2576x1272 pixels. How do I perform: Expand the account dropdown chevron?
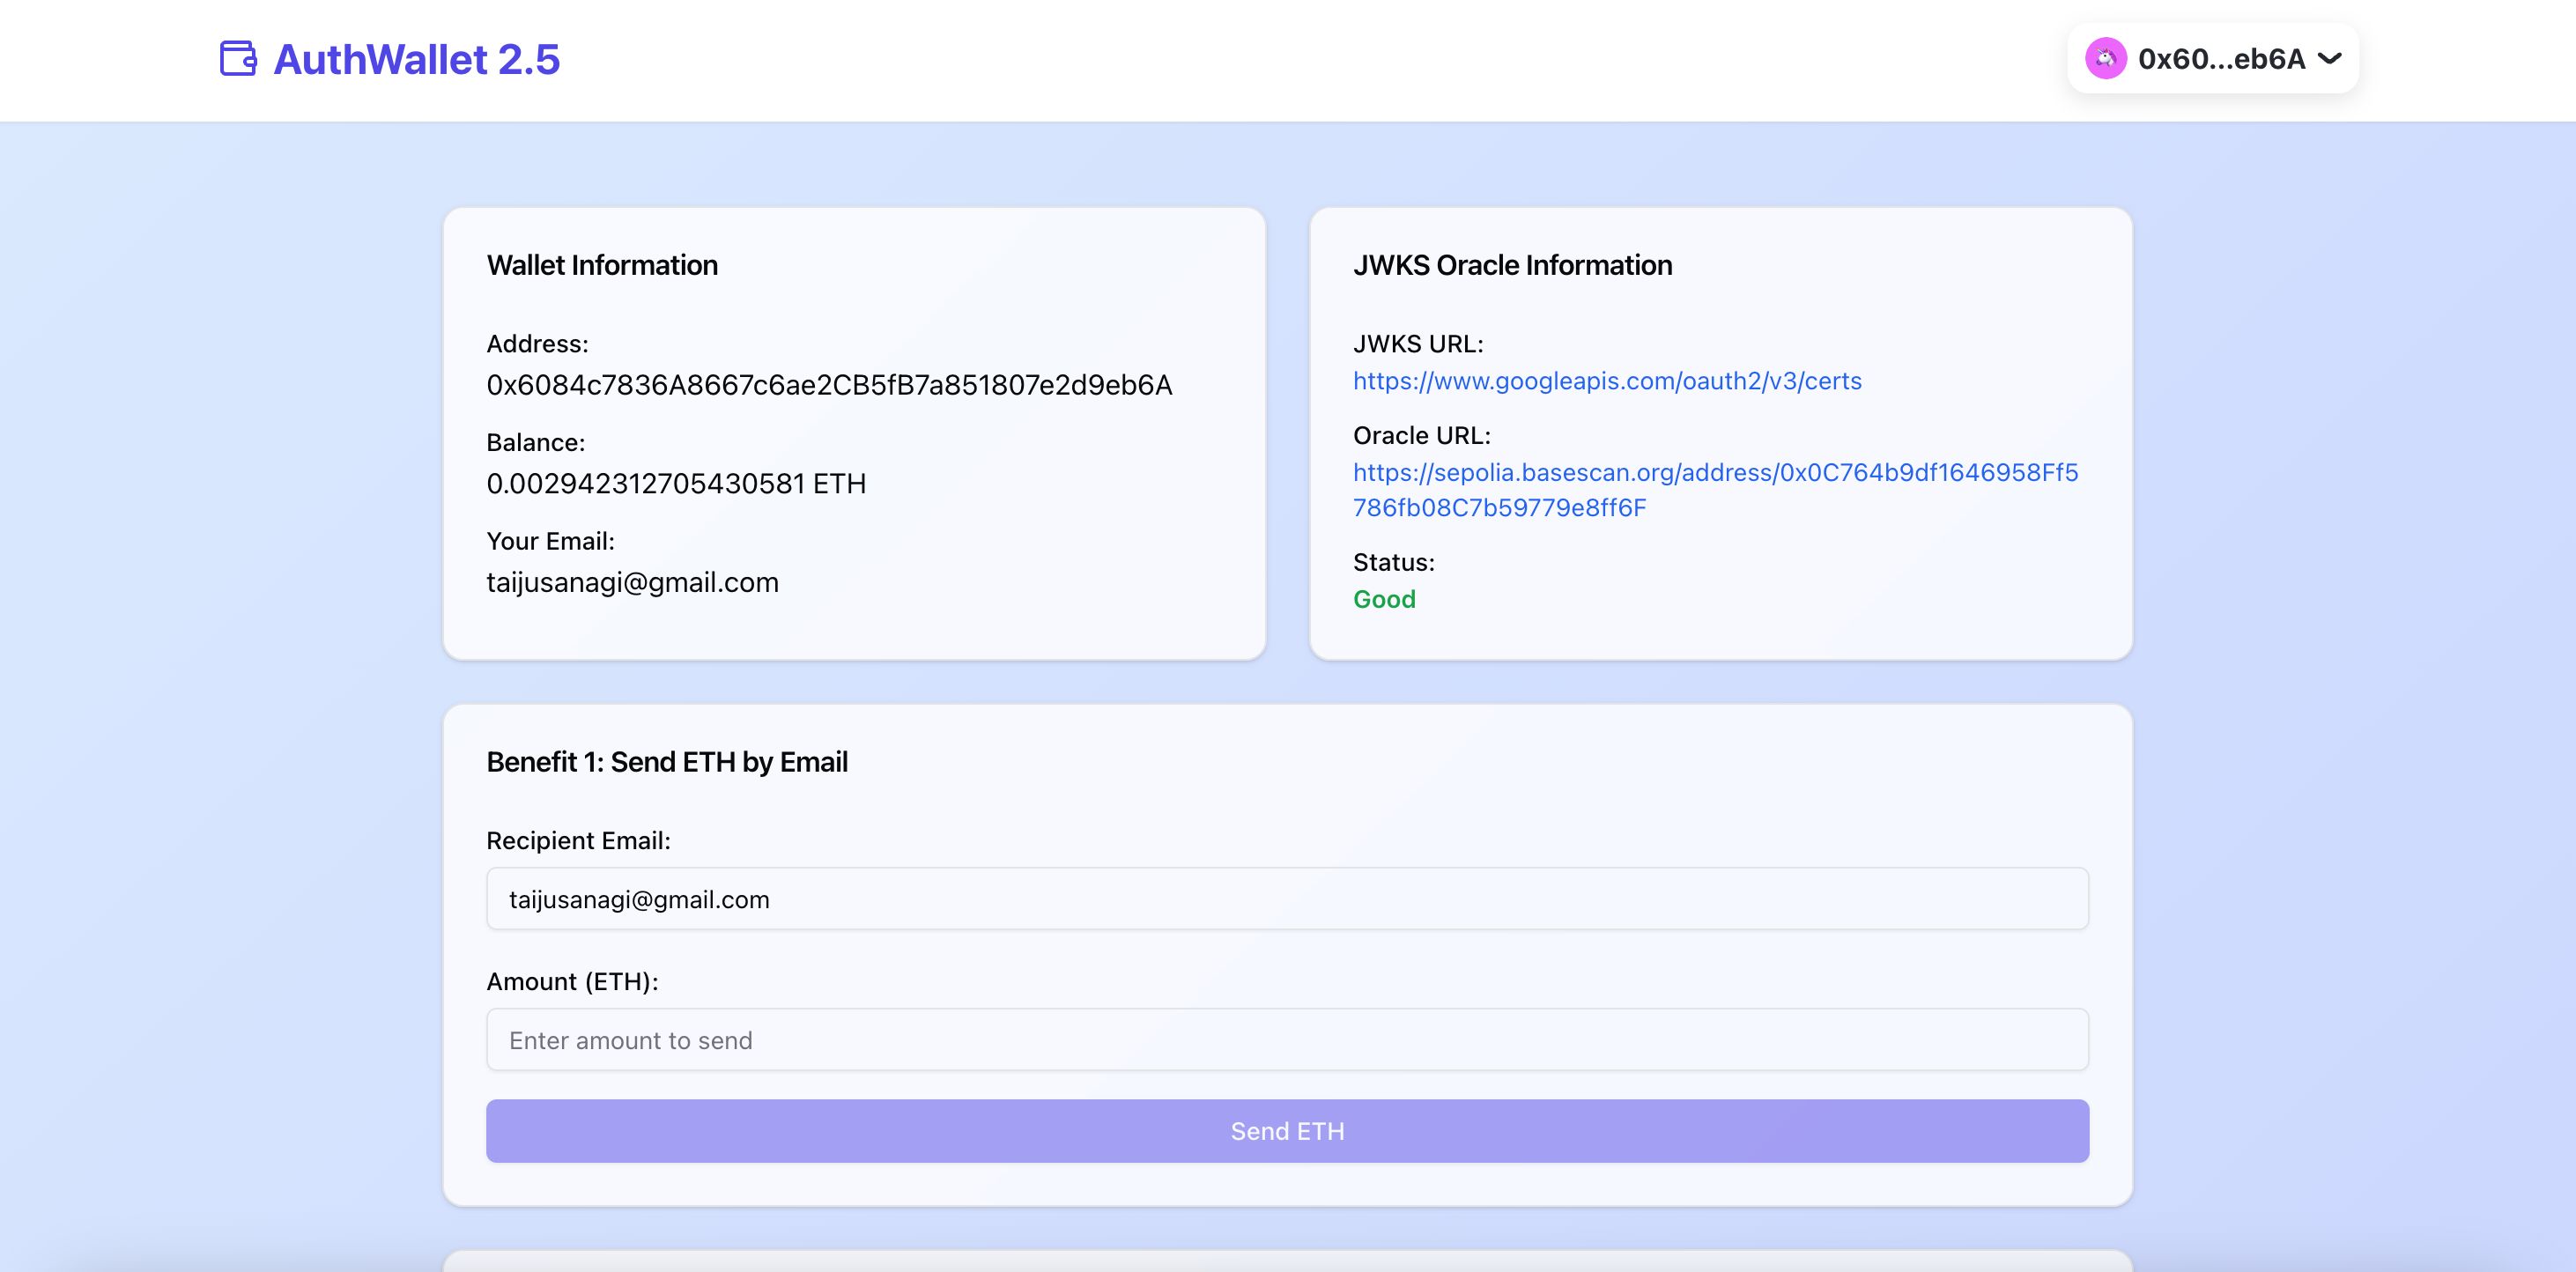(x=2329, y=58)
